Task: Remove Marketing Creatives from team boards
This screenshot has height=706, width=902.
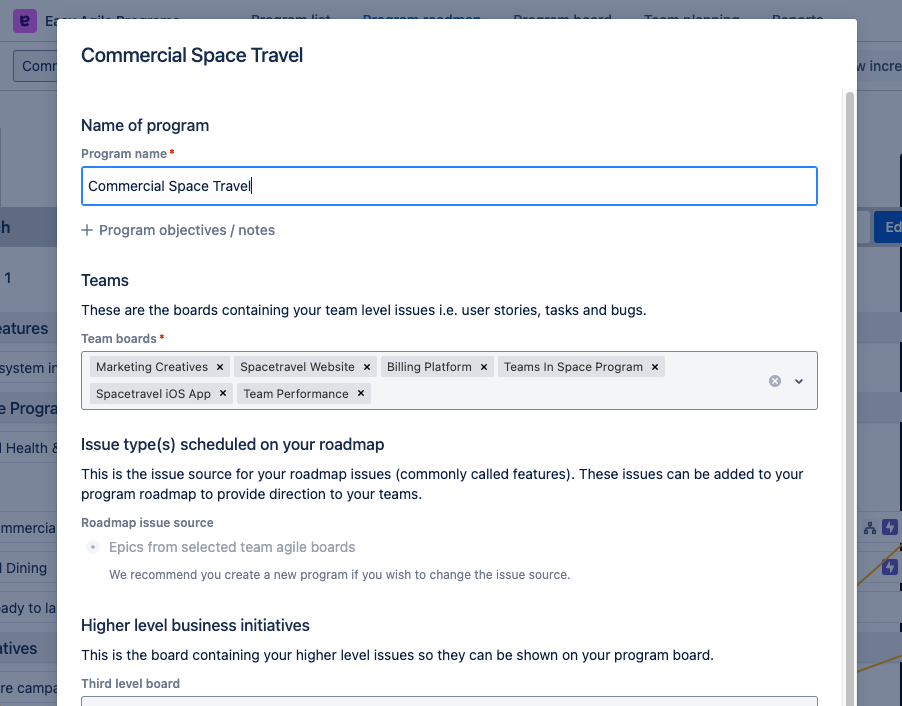Action: point(220,367)
